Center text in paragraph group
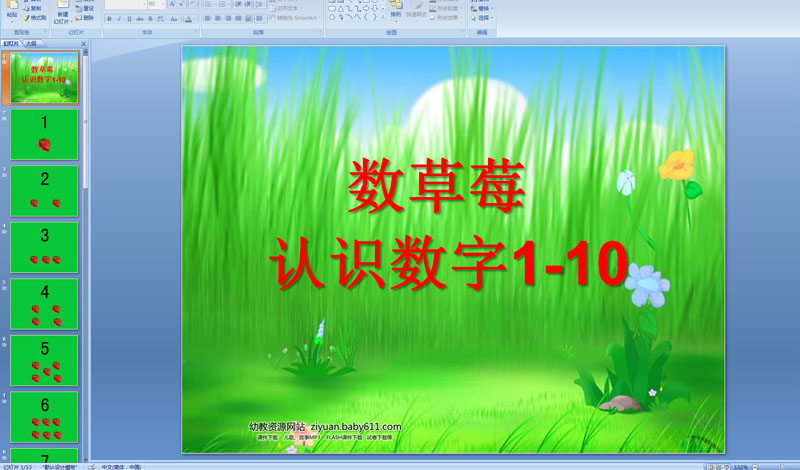The height and width of the screenshot is (470, 800). click(218, 18)
